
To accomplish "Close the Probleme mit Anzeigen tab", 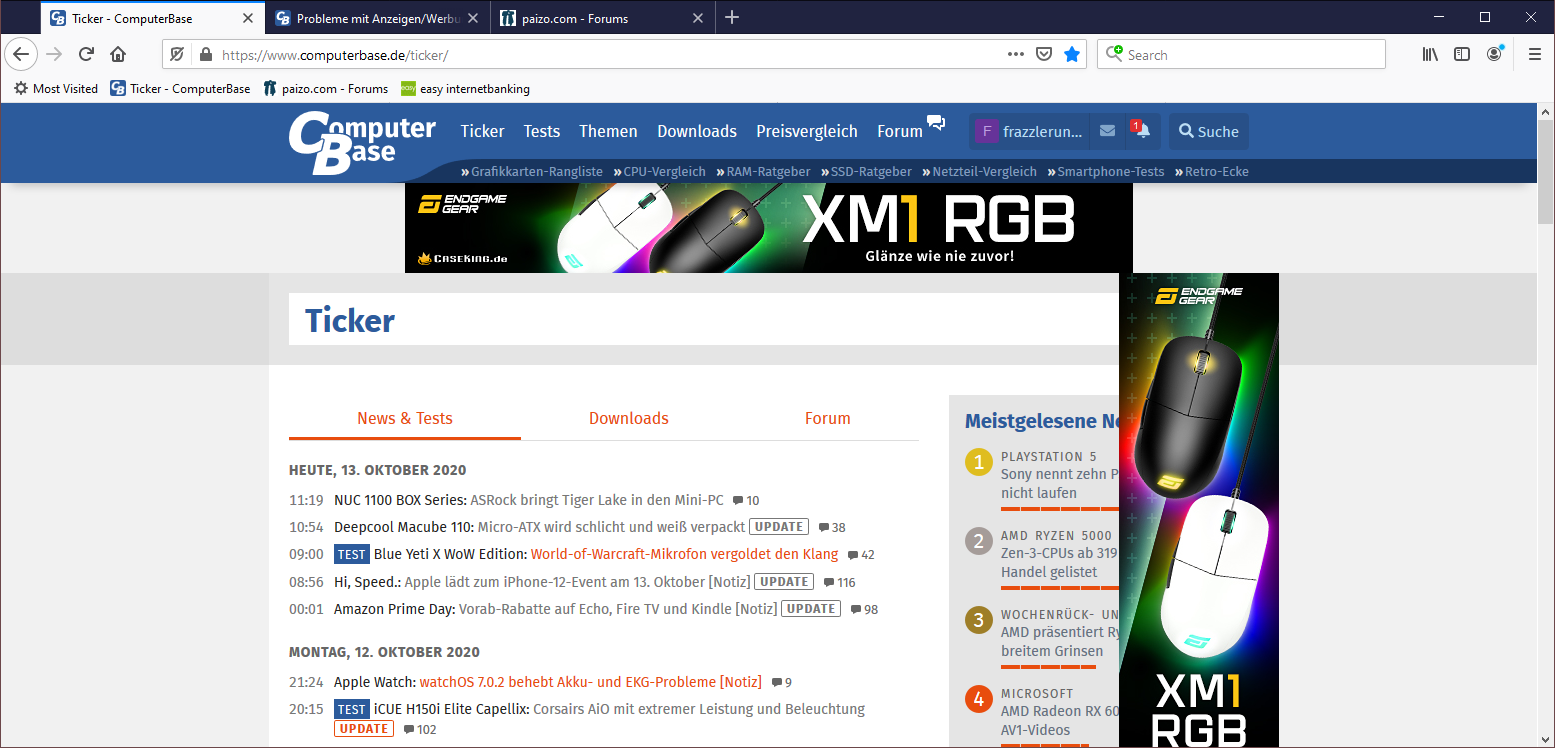I will click(473, 18).
